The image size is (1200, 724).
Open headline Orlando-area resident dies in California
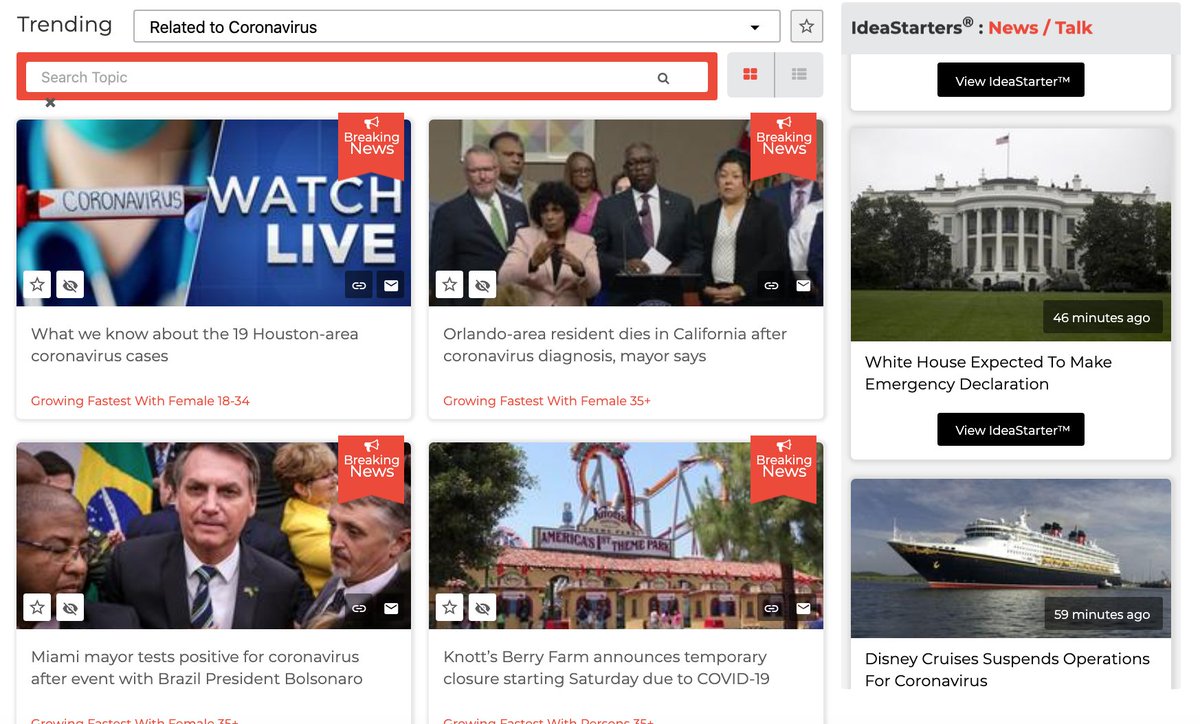(x=615, y=345)
